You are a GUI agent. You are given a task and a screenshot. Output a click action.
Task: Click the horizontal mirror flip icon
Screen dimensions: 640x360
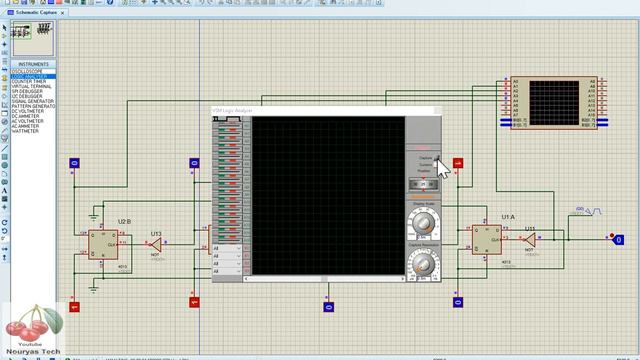(x=4, y=249)
